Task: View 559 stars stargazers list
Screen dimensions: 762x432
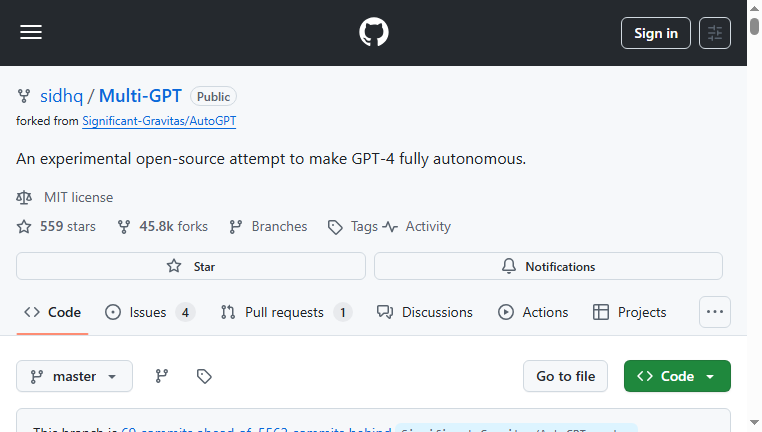Action: pos(56,226)
